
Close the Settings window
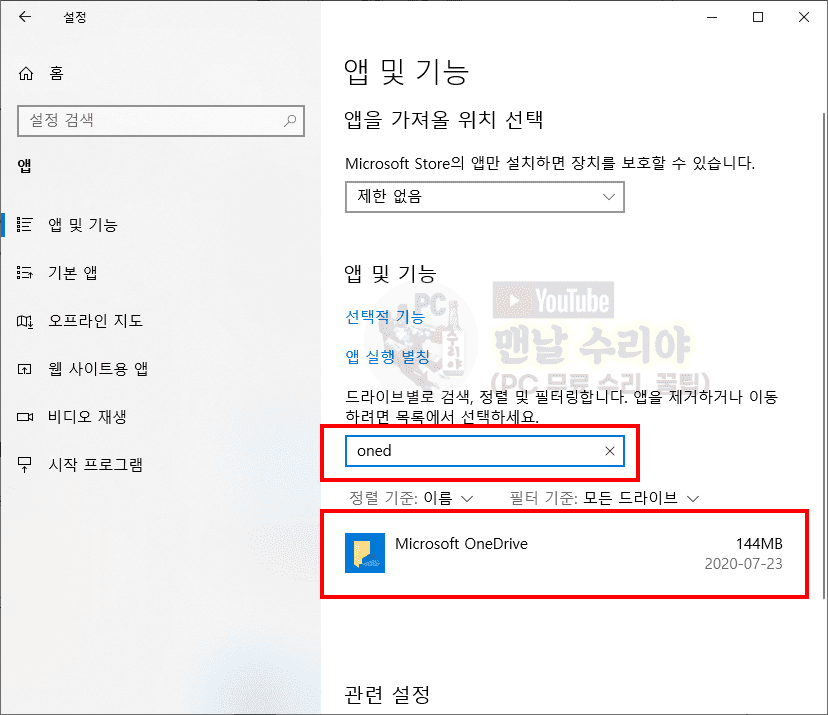(804, 17)
